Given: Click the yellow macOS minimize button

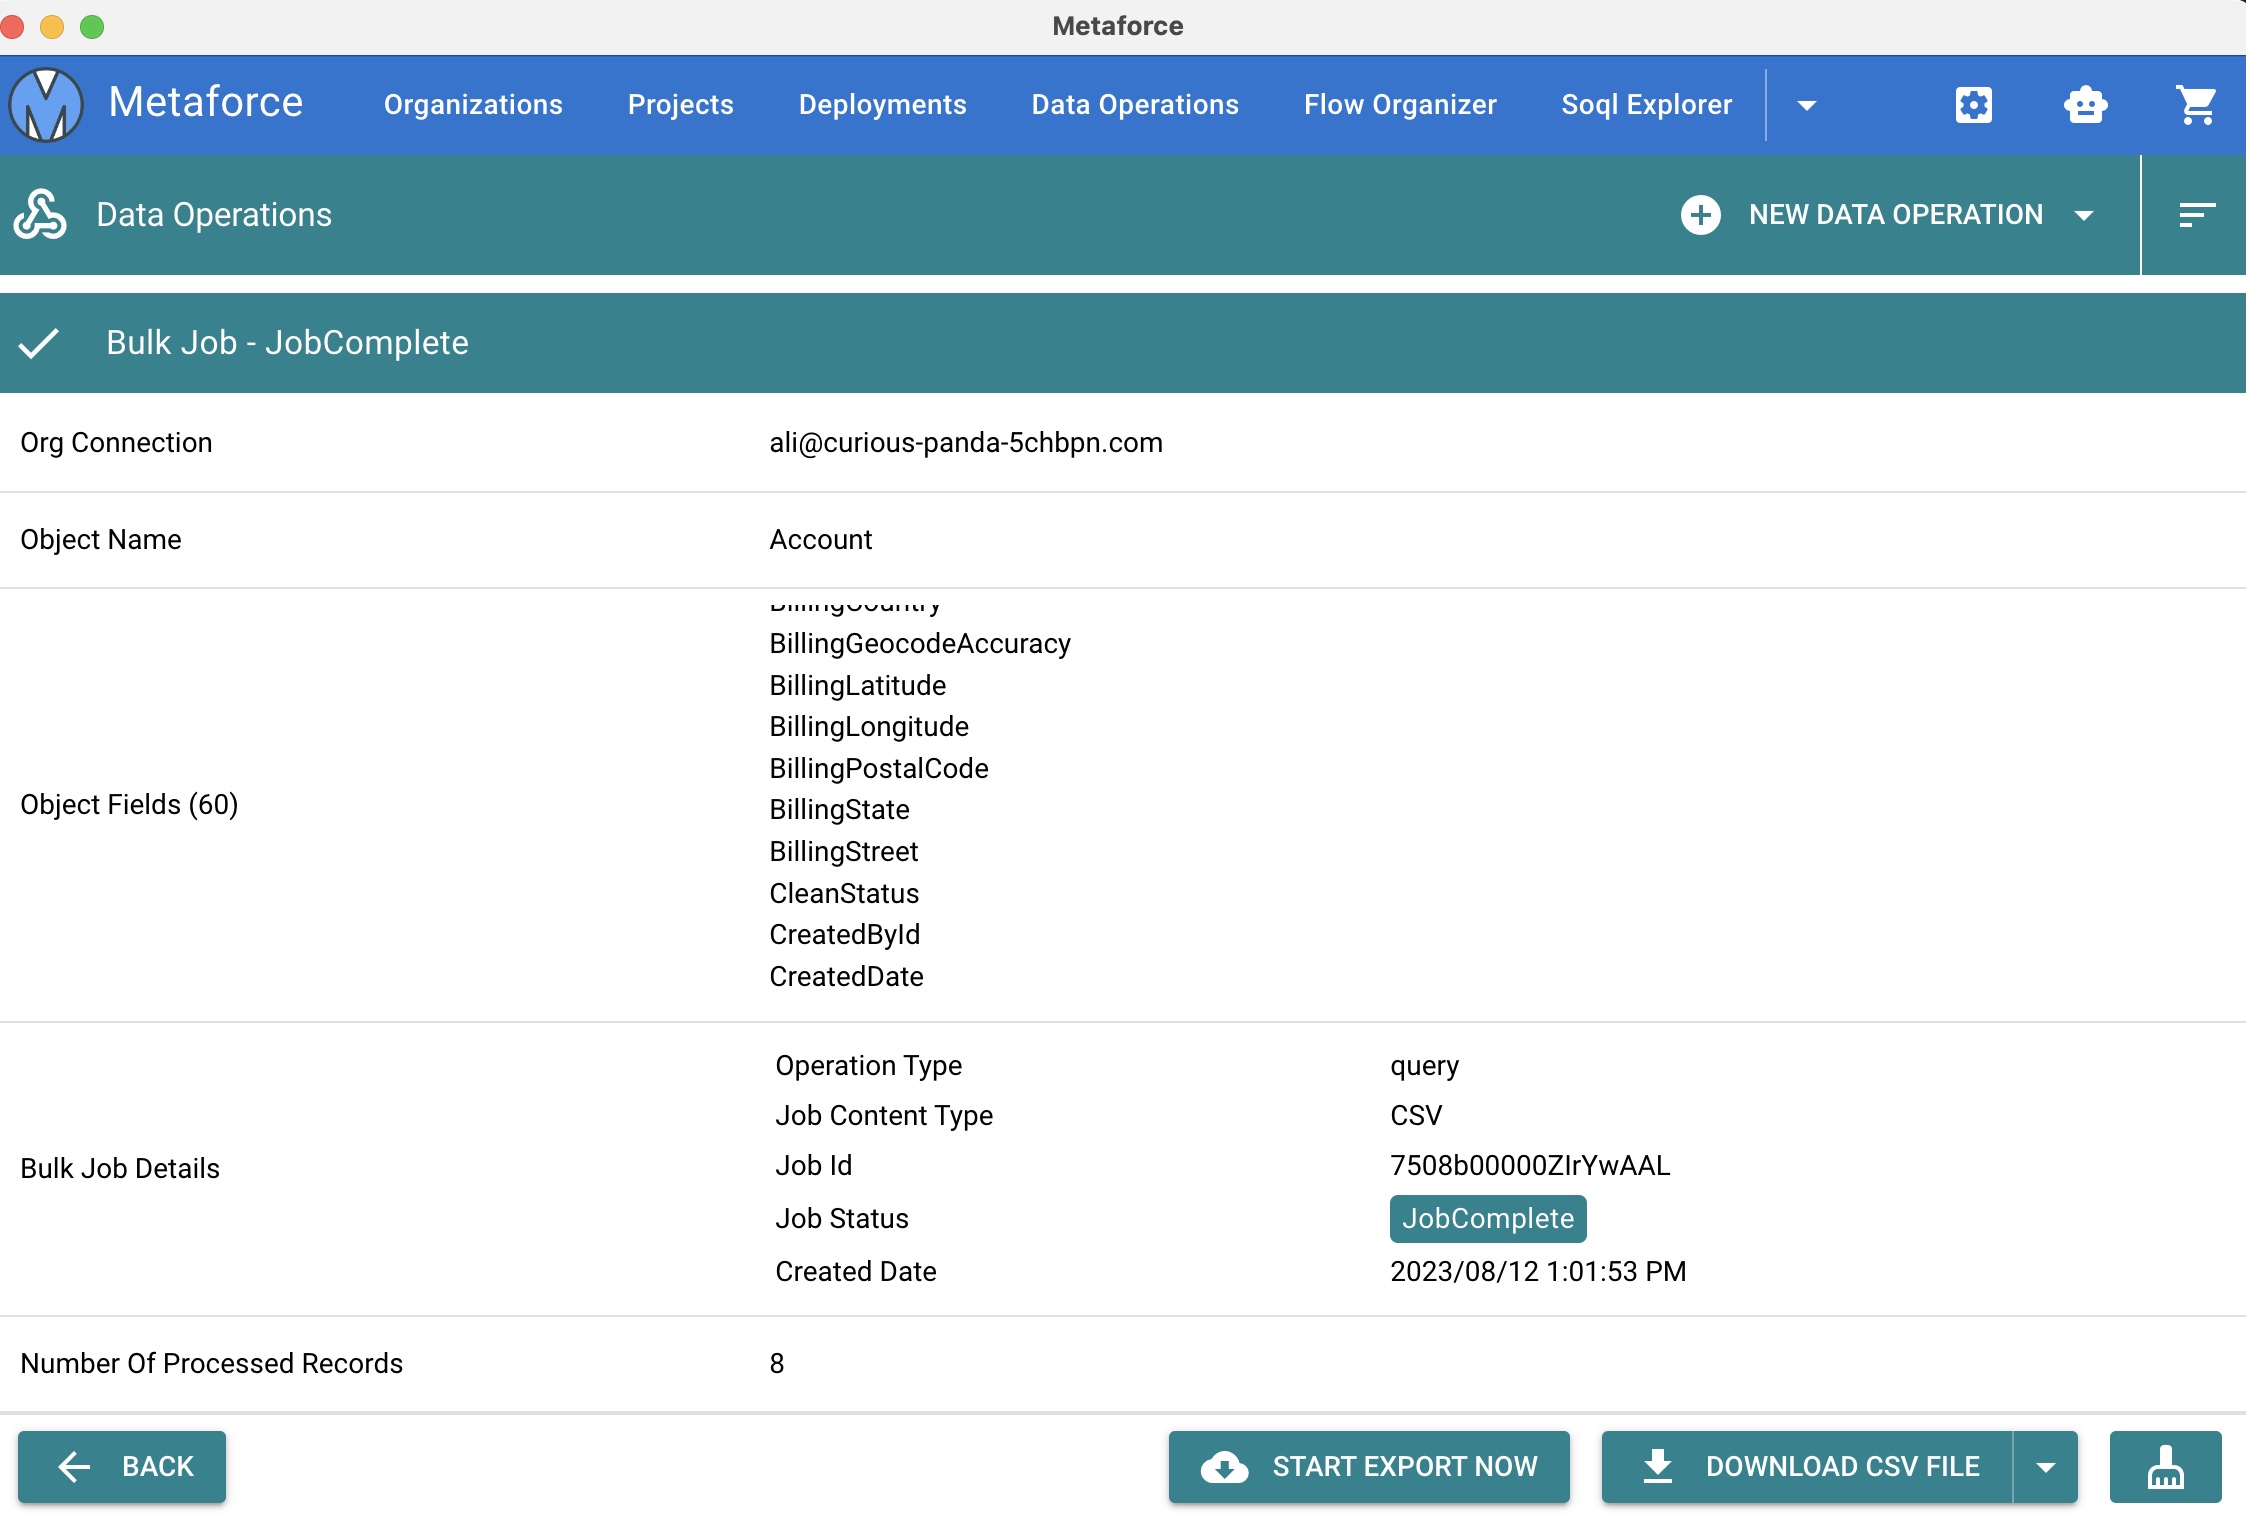Looking at the screenshot, I should tap(52, 27).
